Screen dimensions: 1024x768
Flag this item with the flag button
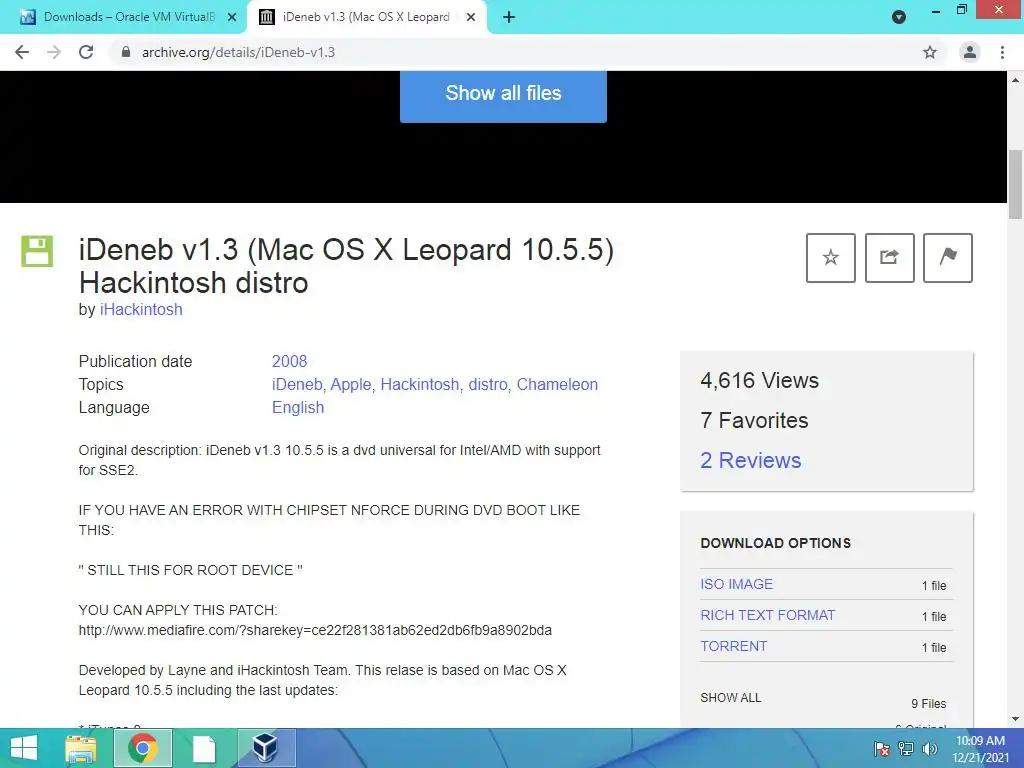(948, 257)
